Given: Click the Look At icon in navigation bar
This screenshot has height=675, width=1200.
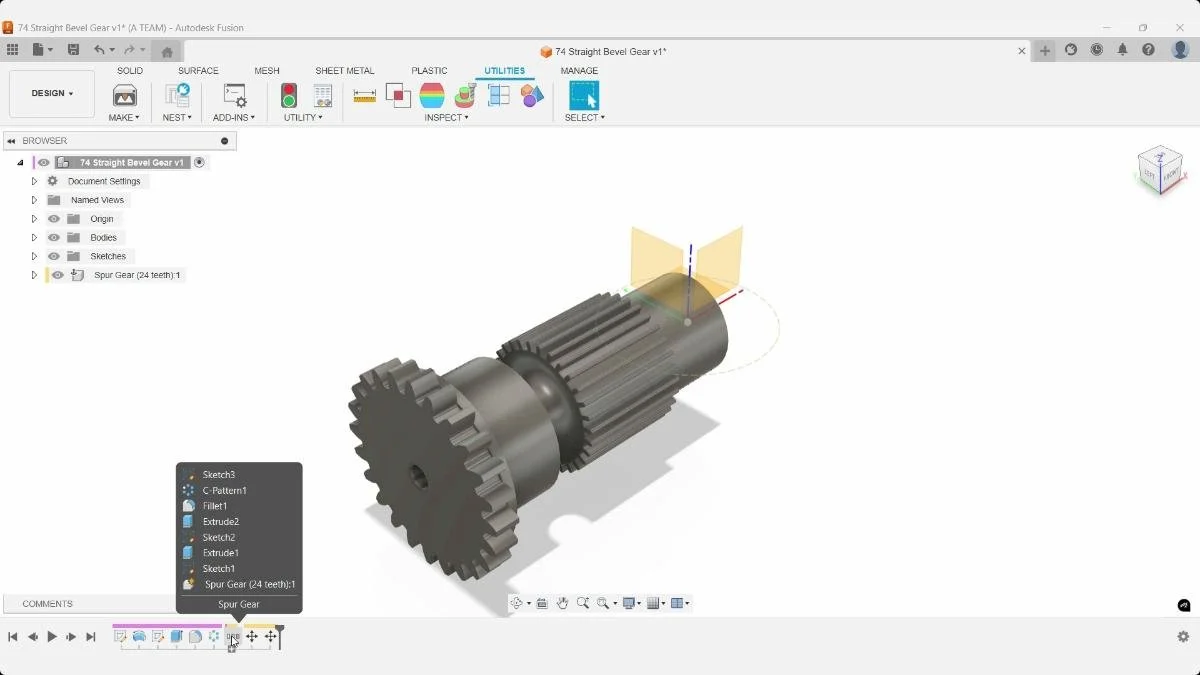Looking at the screenshot, I should (541, 603).
